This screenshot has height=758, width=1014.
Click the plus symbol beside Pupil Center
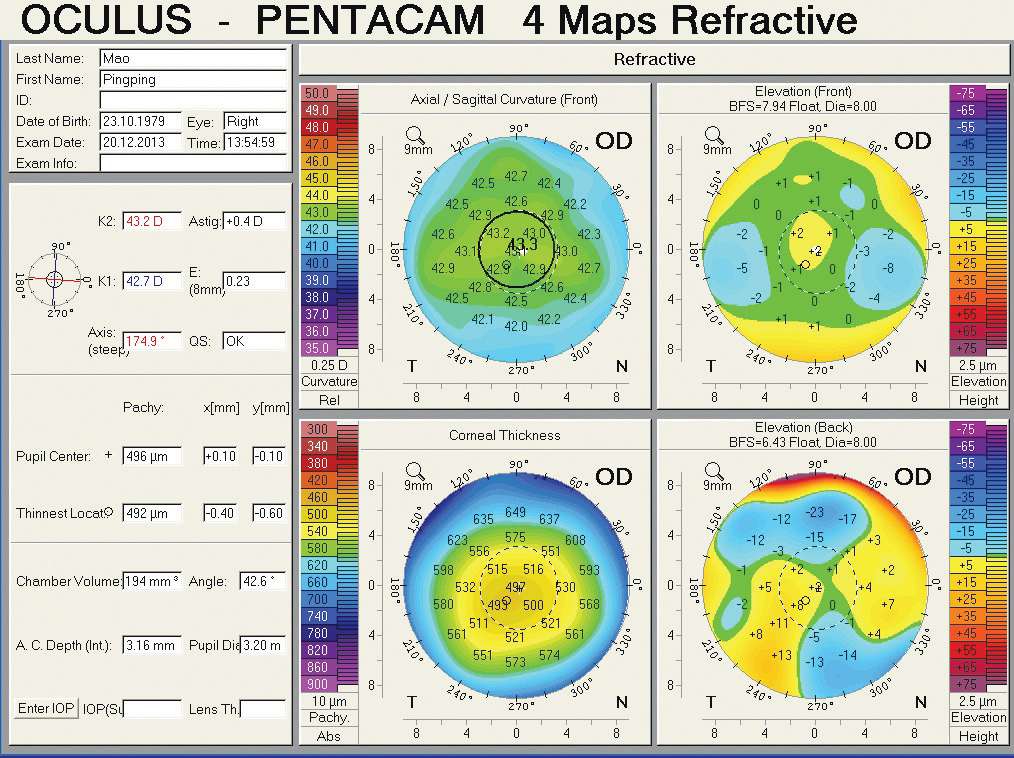(x=108, y=456)
